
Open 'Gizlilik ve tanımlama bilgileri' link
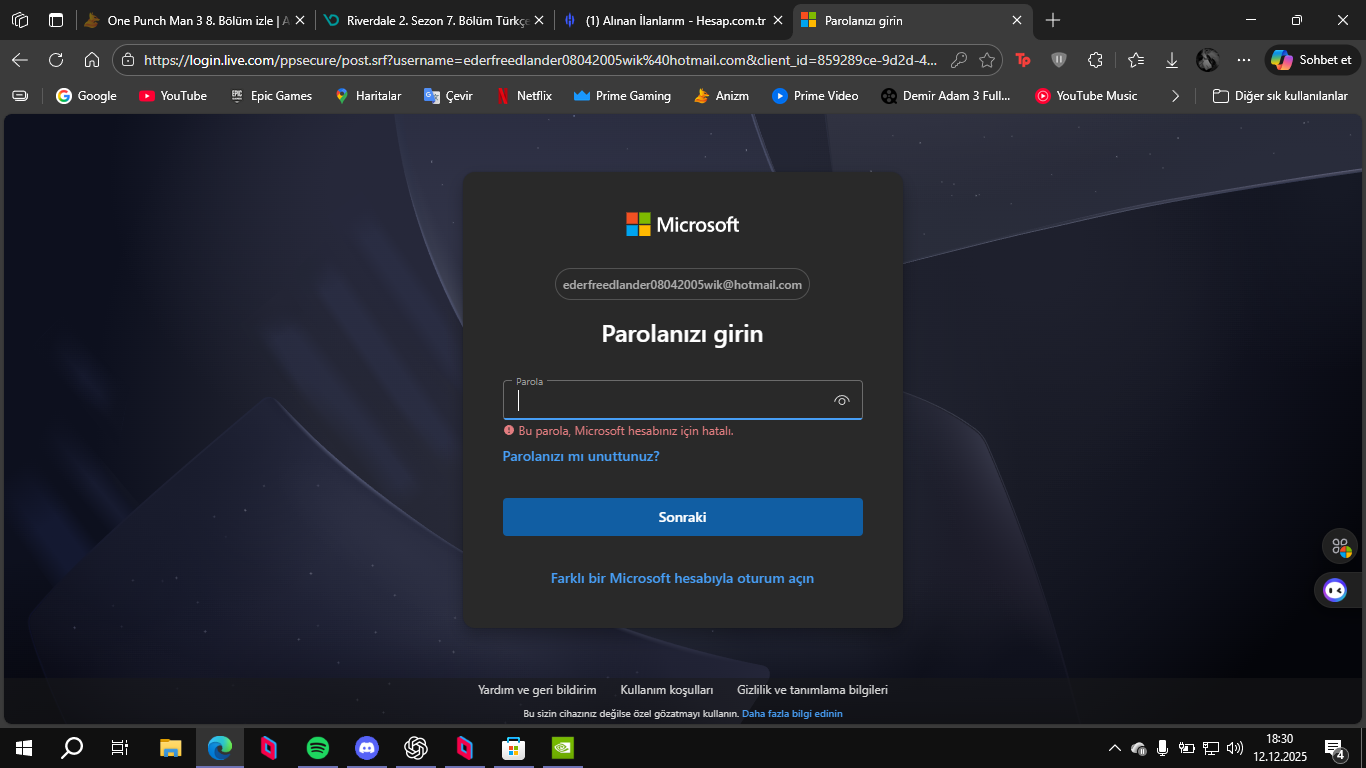point(812,690)
